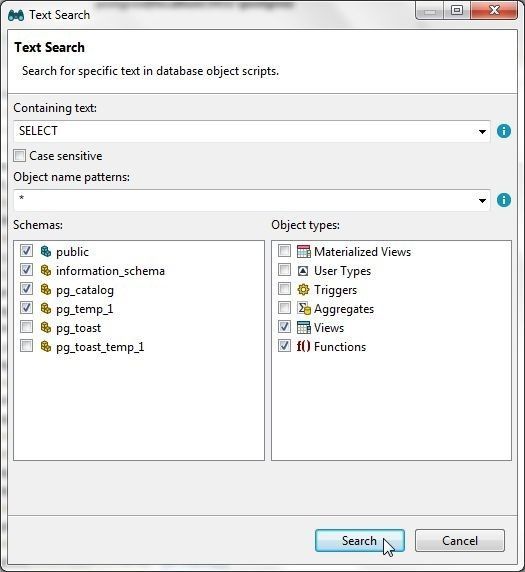Image resolution: width=525 pixels, height=572 pixels.
Task: Click the User Types icon
Action: (x=303, y=271)
